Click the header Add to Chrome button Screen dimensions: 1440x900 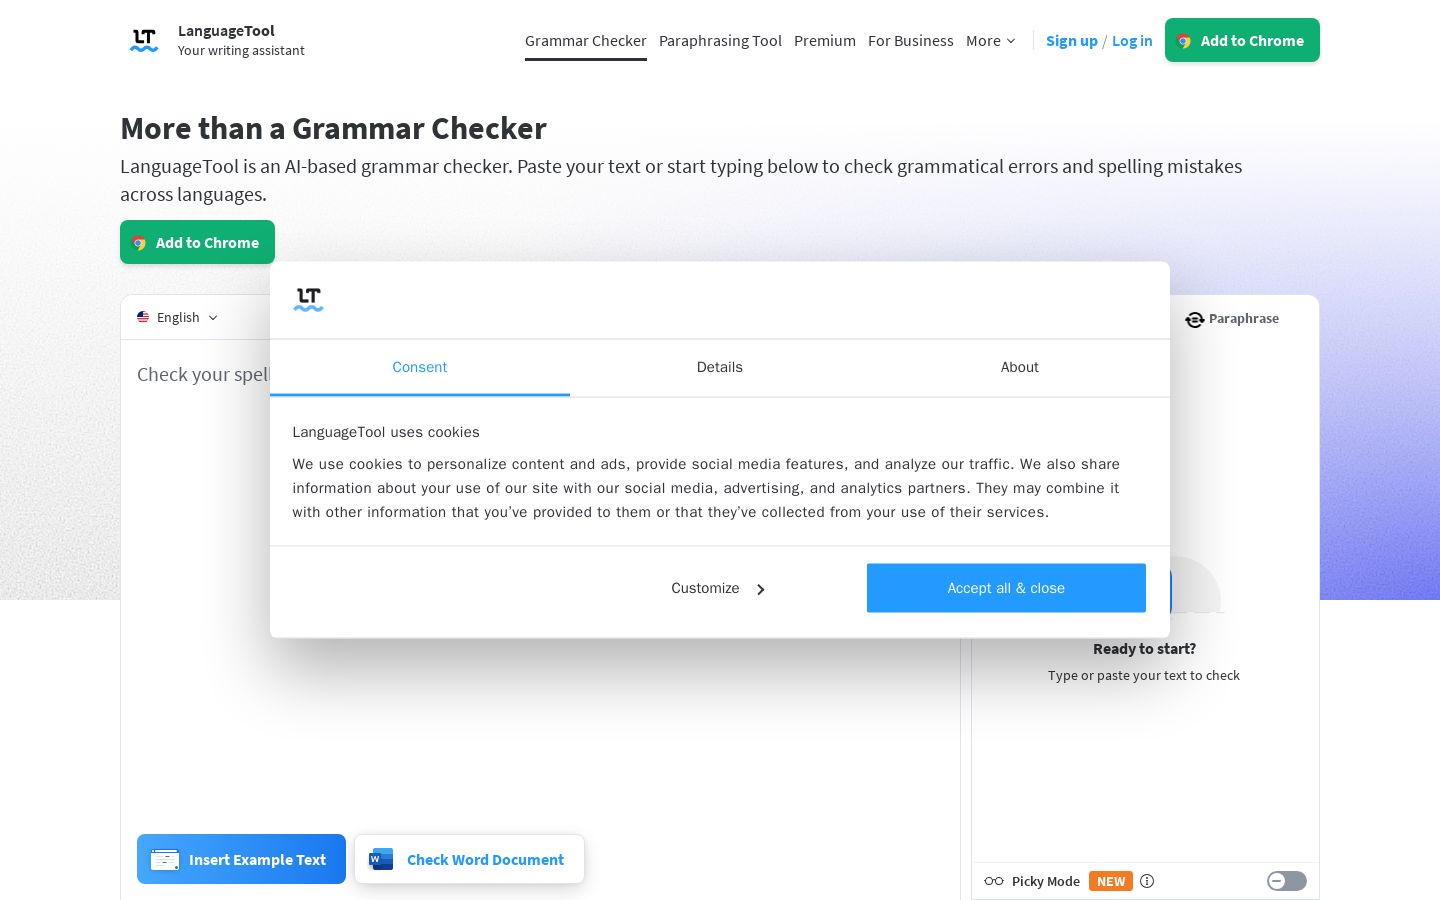click(1242, 40)
